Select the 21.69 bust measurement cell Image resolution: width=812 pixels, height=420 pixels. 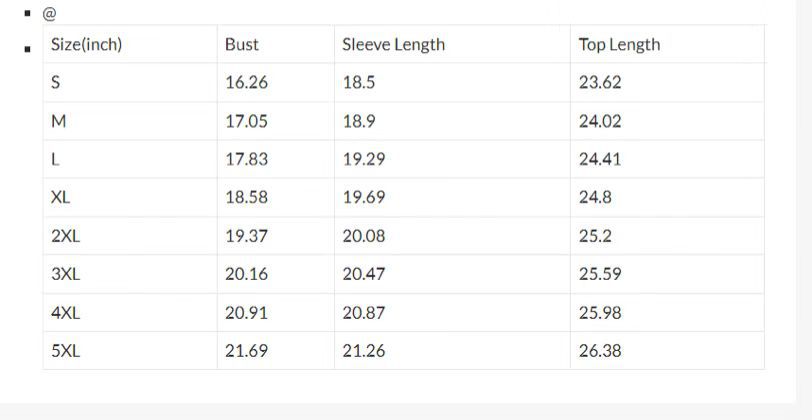[246, 351]
